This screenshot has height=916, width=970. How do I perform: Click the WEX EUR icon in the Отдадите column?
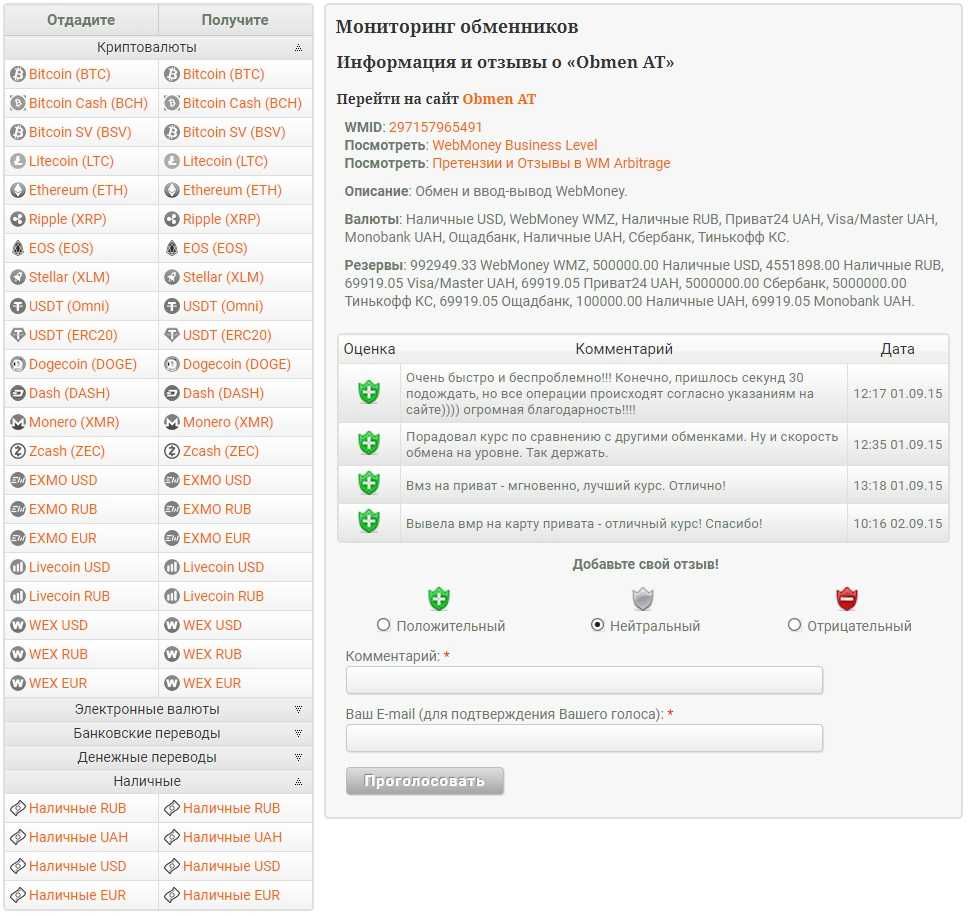pyautogui.click(x=18, y=683)
